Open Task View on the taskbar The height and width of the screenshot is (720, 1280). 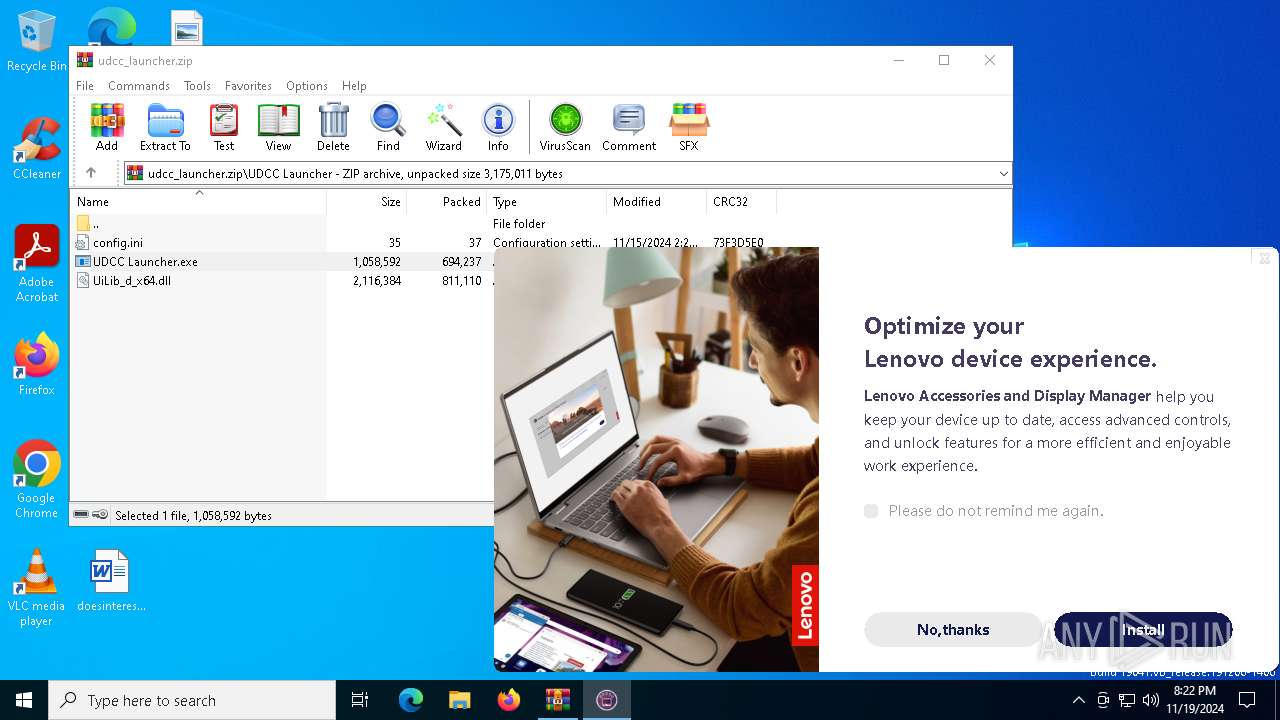click(x=360, y=700)
